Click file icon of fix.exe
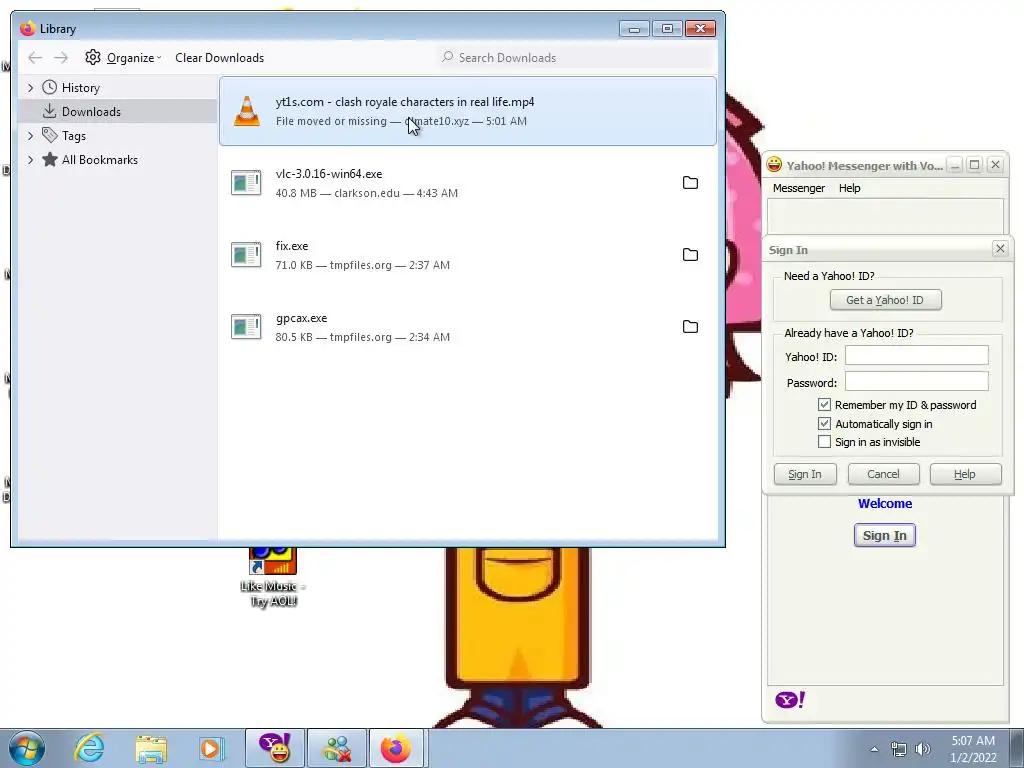 (x=246, y=255)
